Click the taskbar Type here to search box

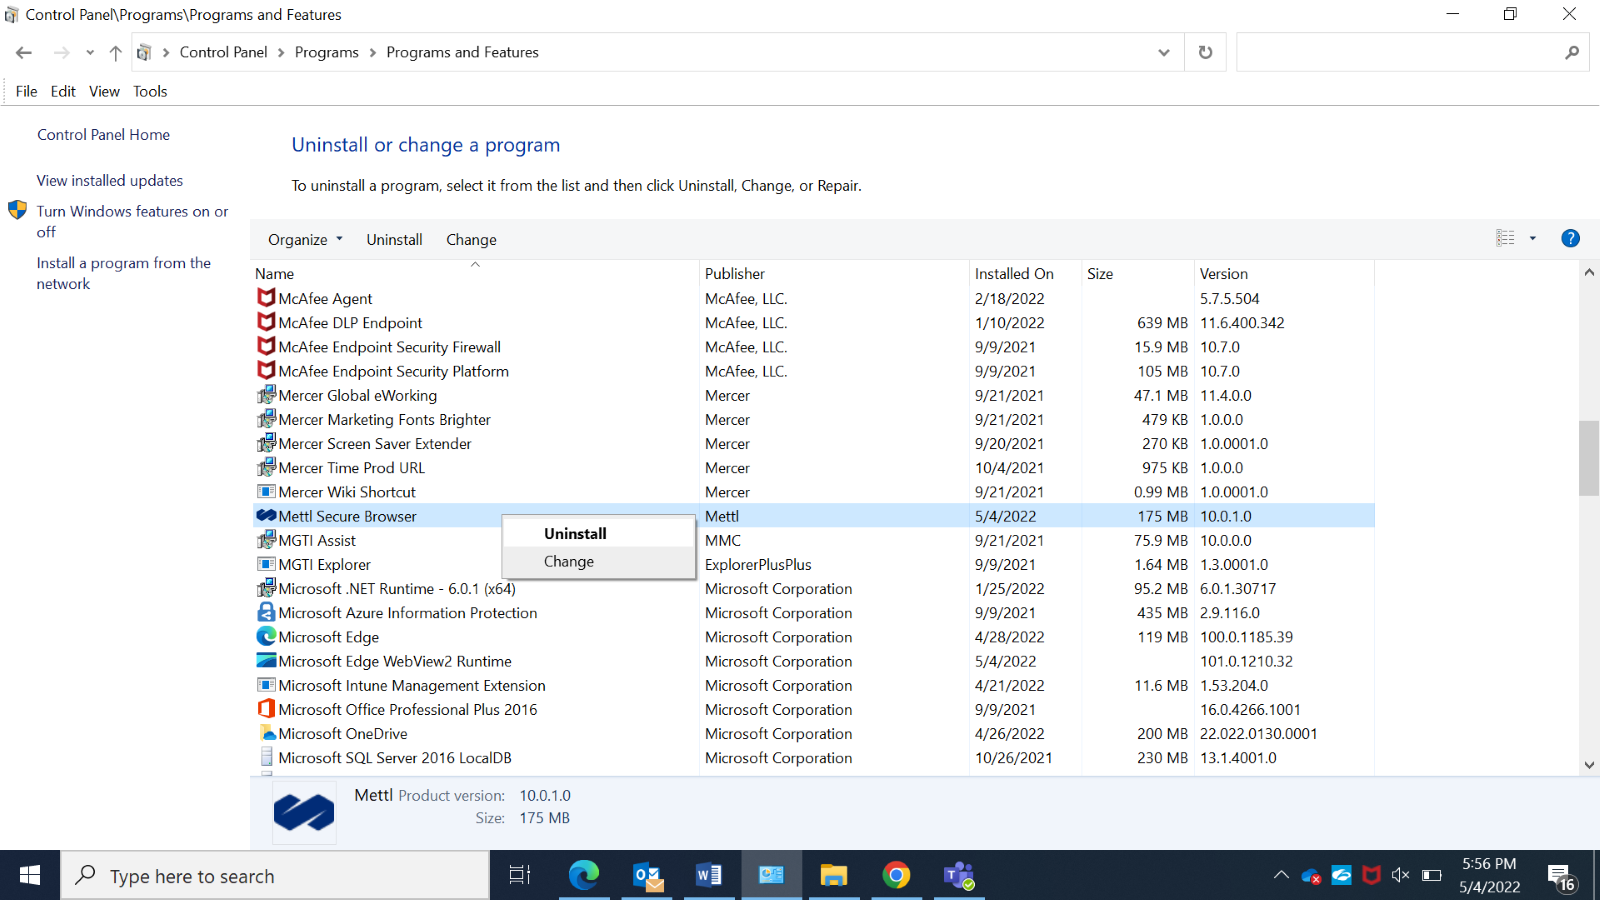click(275, 876)
